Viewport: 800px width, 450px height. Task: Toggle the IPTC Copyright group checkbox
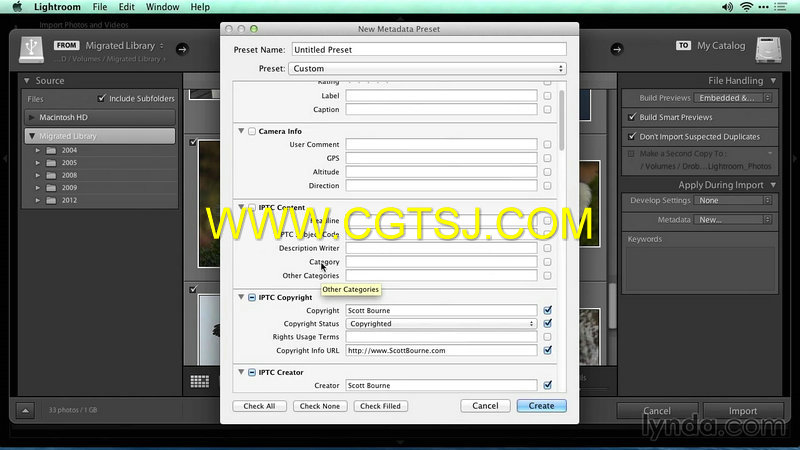252,297
